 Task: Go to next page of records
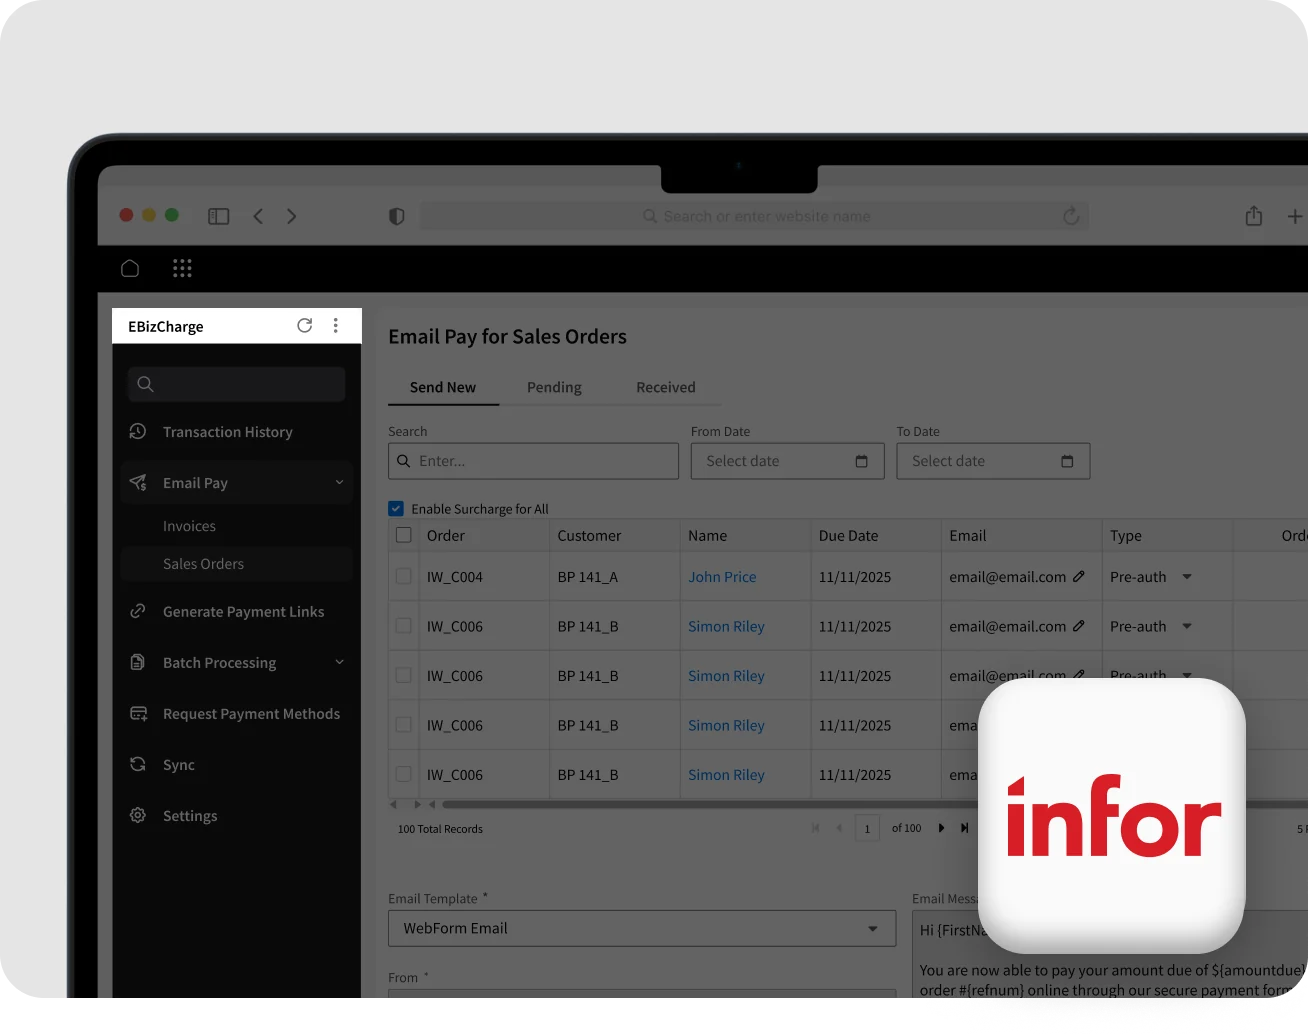[941, 828]
